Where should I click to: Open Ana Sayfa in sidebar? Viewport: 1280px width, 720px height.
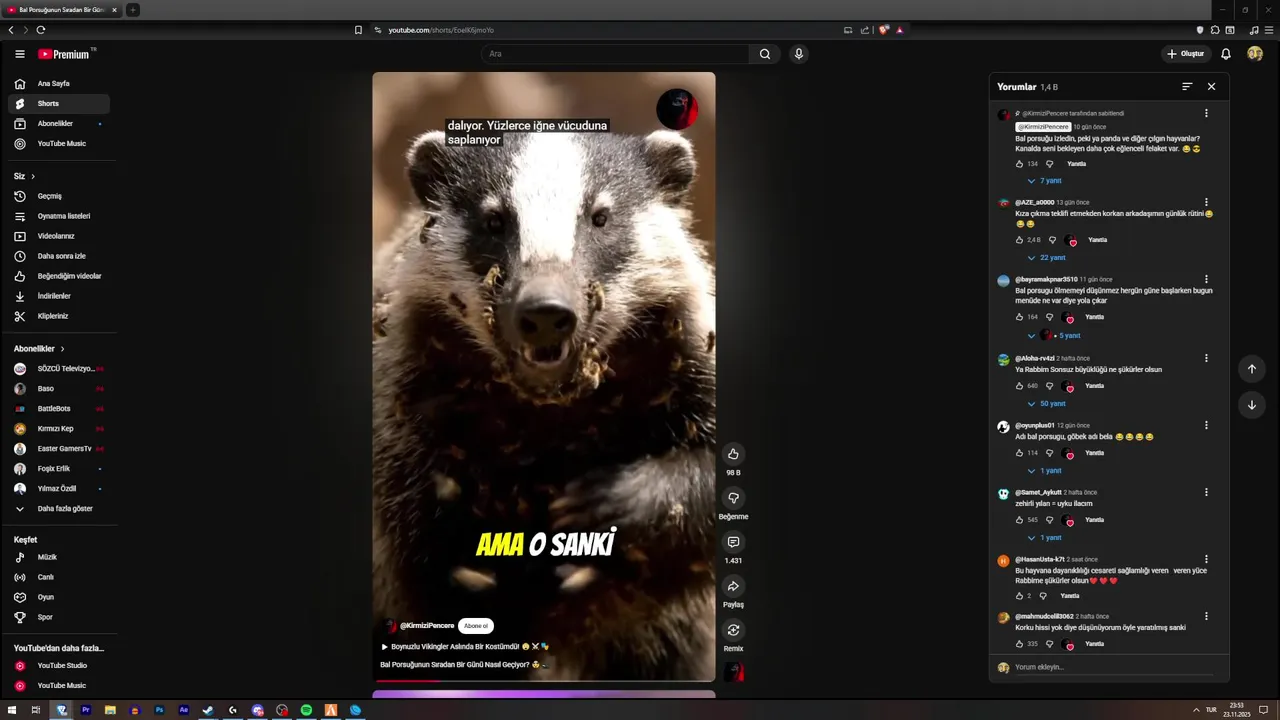click(59, 84)
